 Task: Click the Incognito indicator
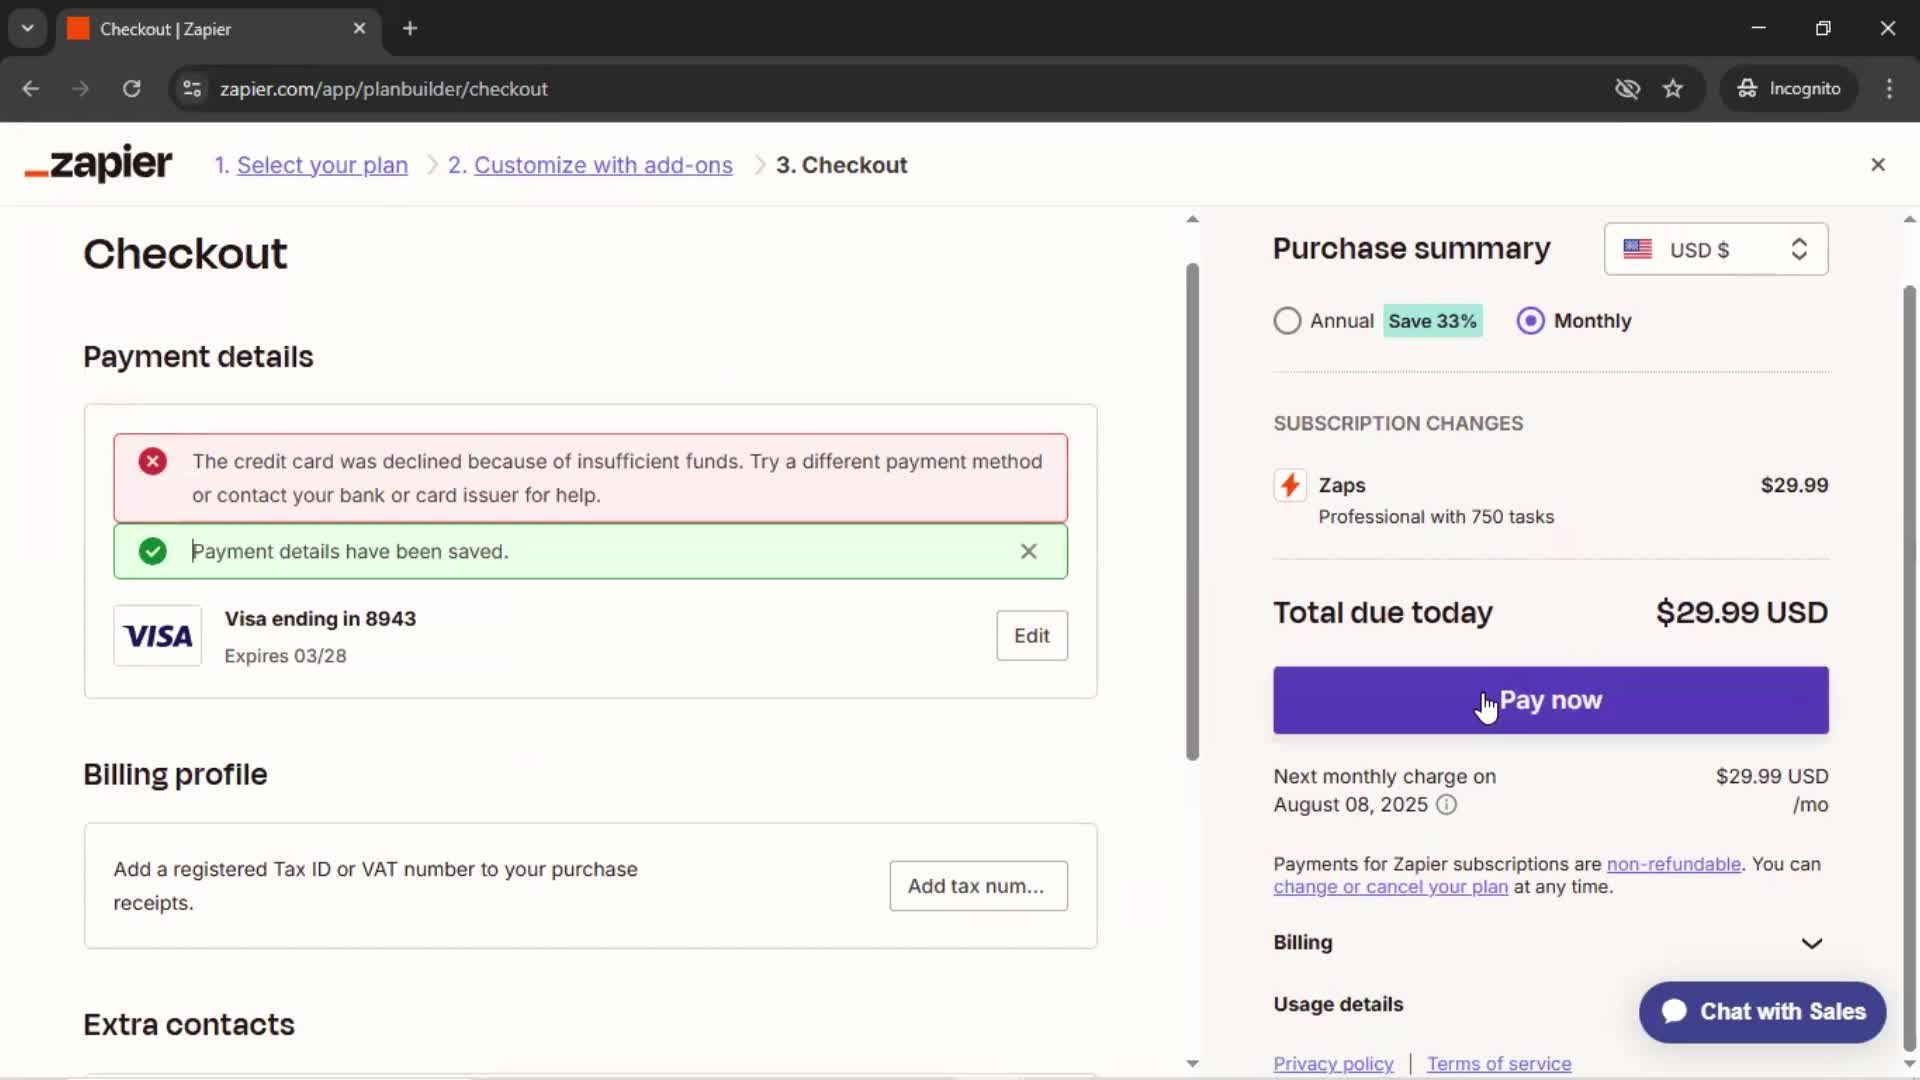(1789, 88)
